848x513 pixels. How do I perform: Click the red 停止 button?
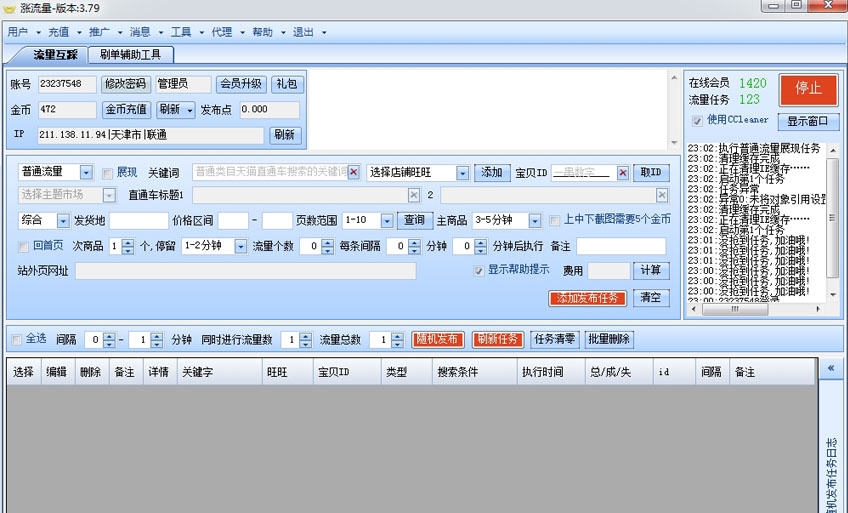click(808, 89)
